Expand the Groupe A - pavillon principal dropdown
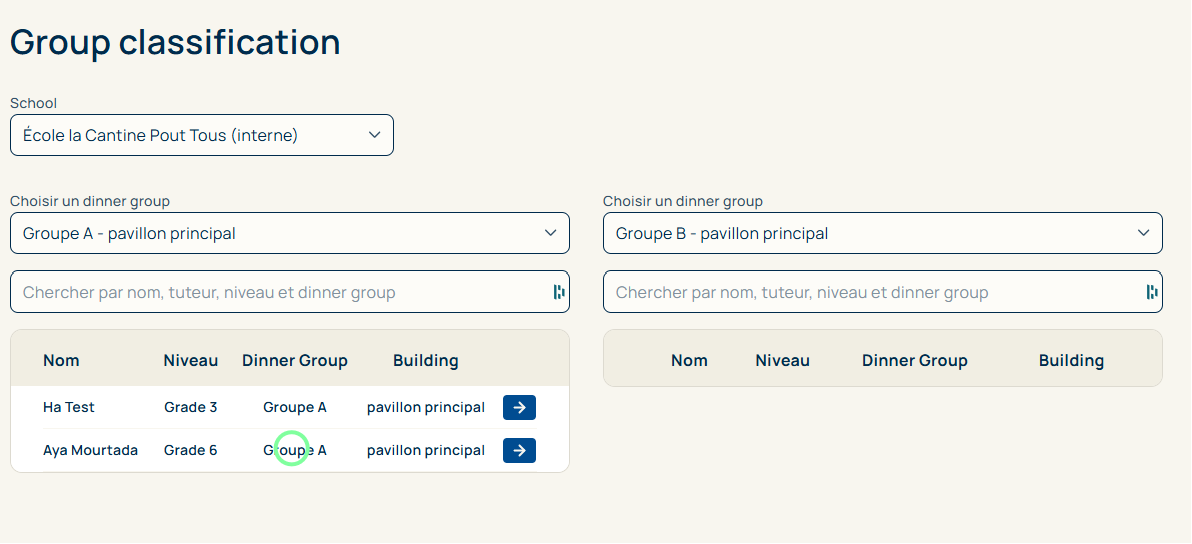 point(289,233)
